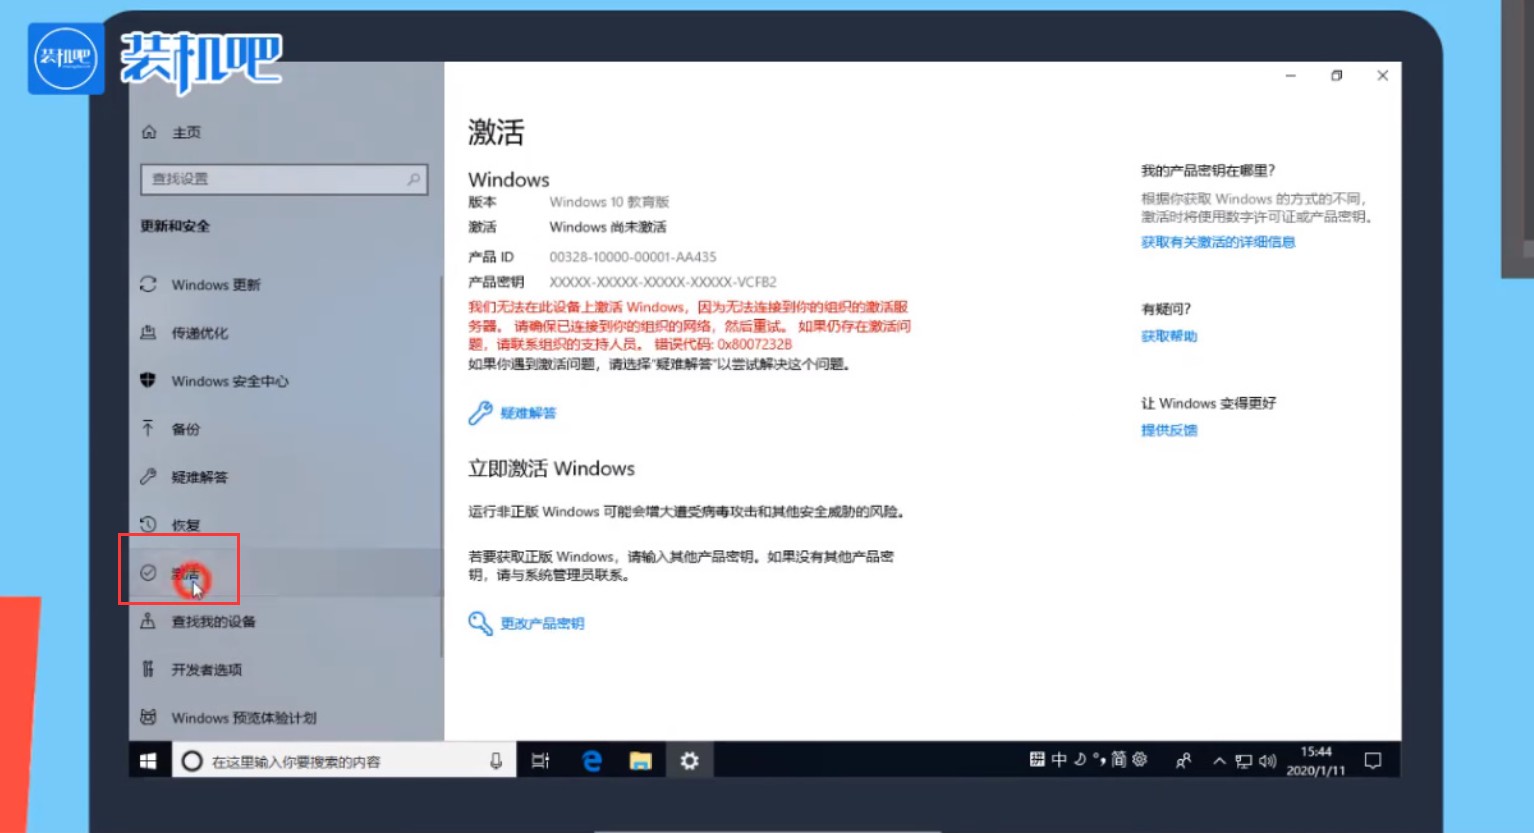
Task: Click the Cortana microphone icon
Action: (x=496, y=761)
